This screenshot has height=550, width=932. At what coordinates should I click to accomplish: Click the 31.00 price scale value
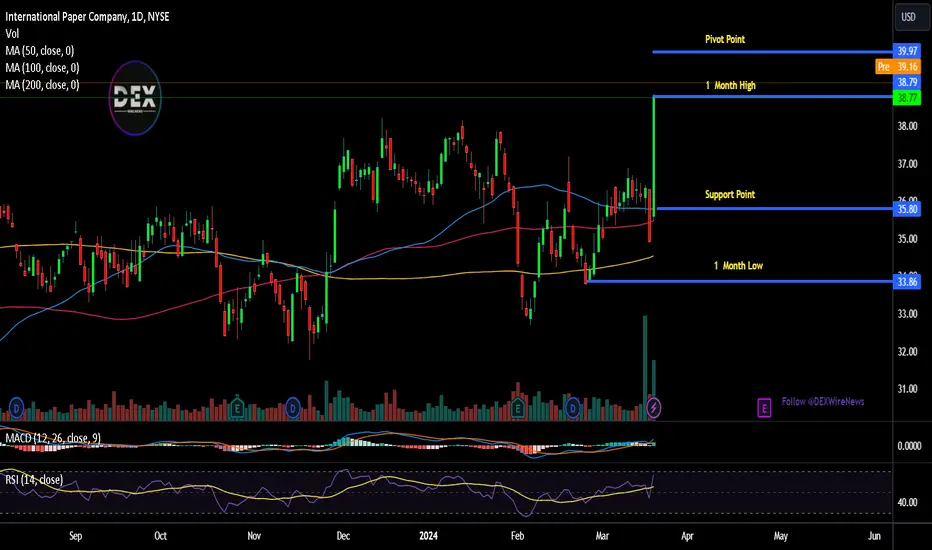(908, 389)
